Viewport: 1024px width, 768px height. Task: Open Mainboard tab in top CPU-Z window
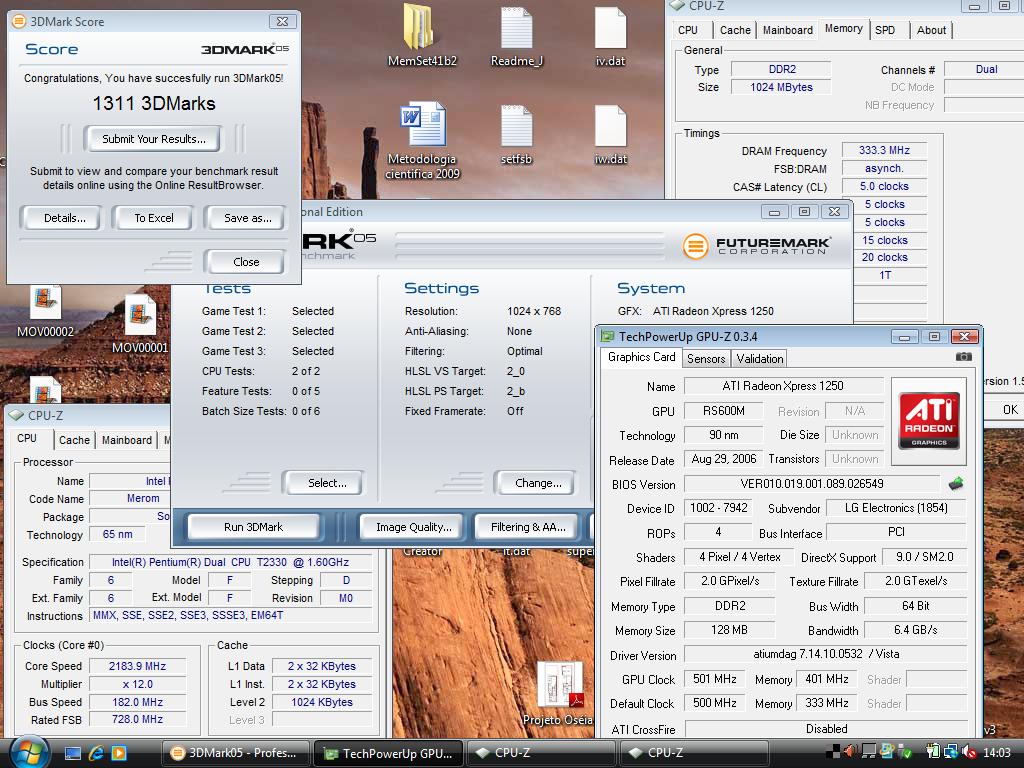point(788,30)
